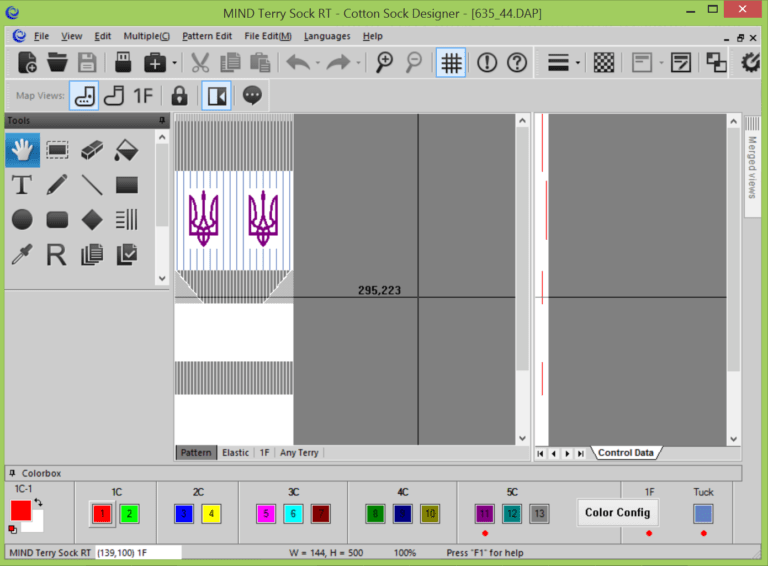Click the Color Config button
Viewport: 768px width, 566px height.
click(x=617, y=513)
